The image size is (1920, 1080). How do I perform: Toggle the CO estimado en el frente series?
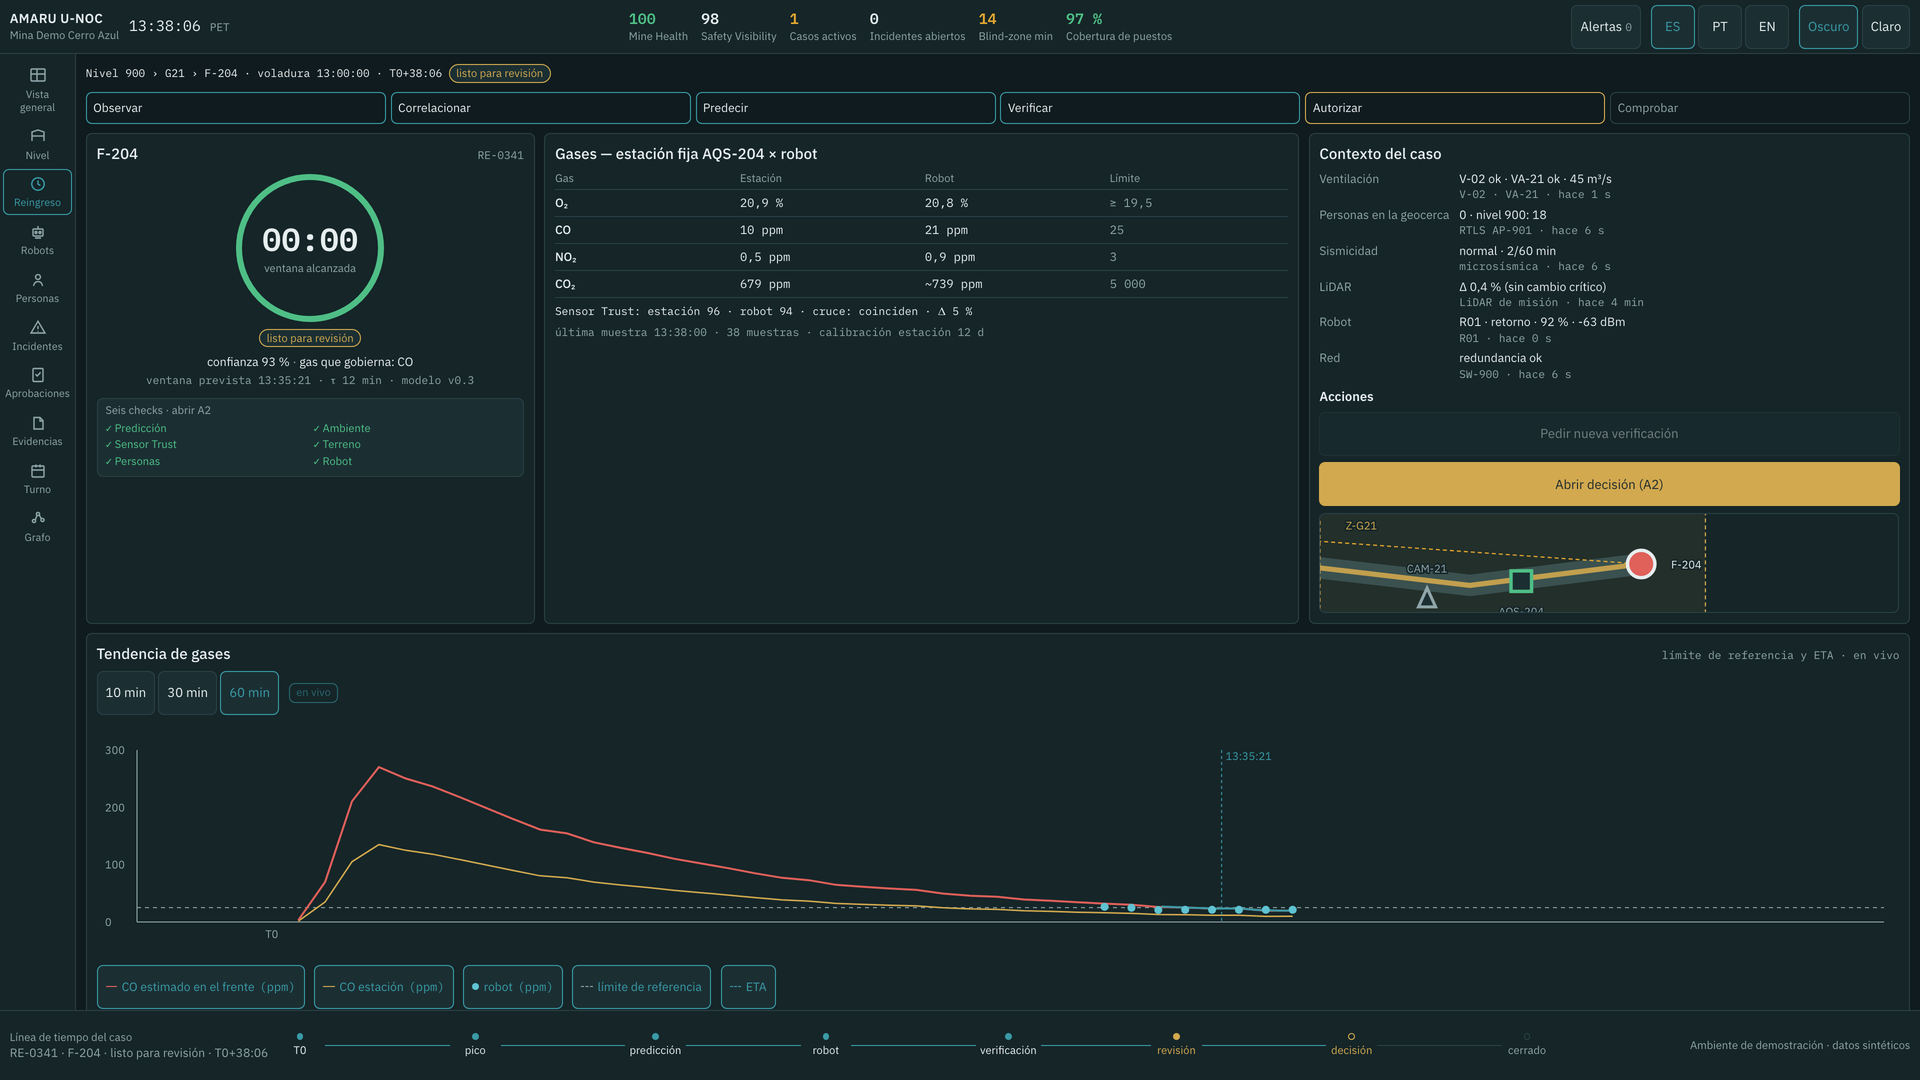pos(200,987)
